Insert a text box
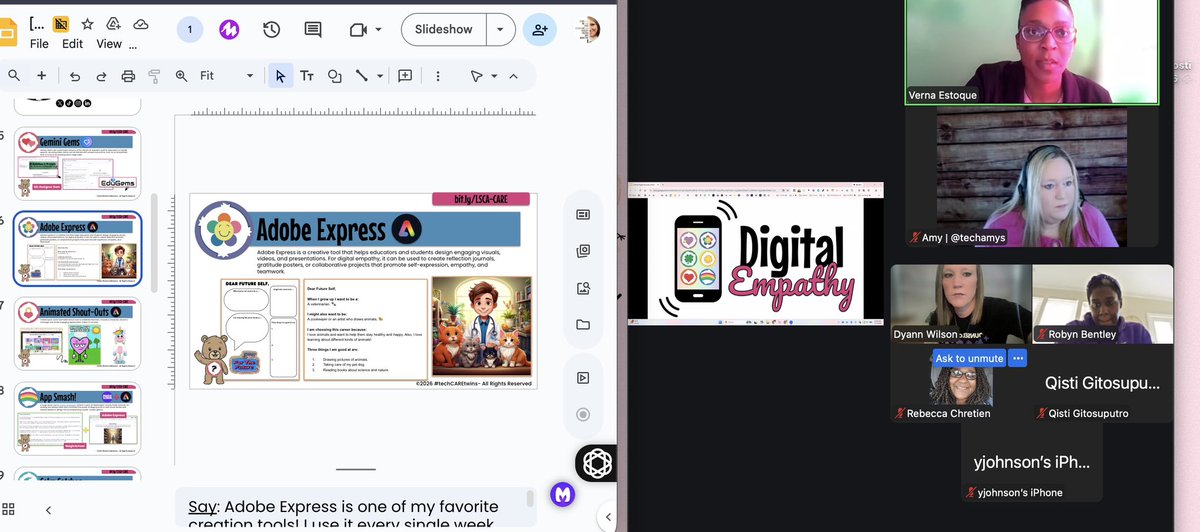 tap(307, 76)
